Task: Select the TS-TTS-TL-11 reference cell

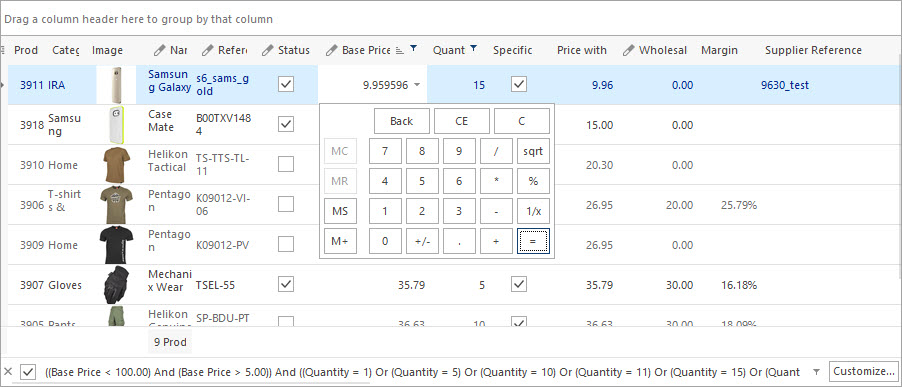Action: pos(222,165)
